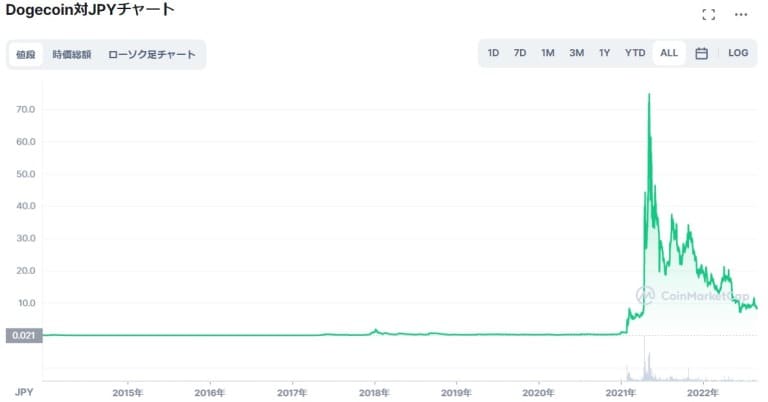Select the 1M time range
This screenshot has height=402, width=768.
(548, 53)
